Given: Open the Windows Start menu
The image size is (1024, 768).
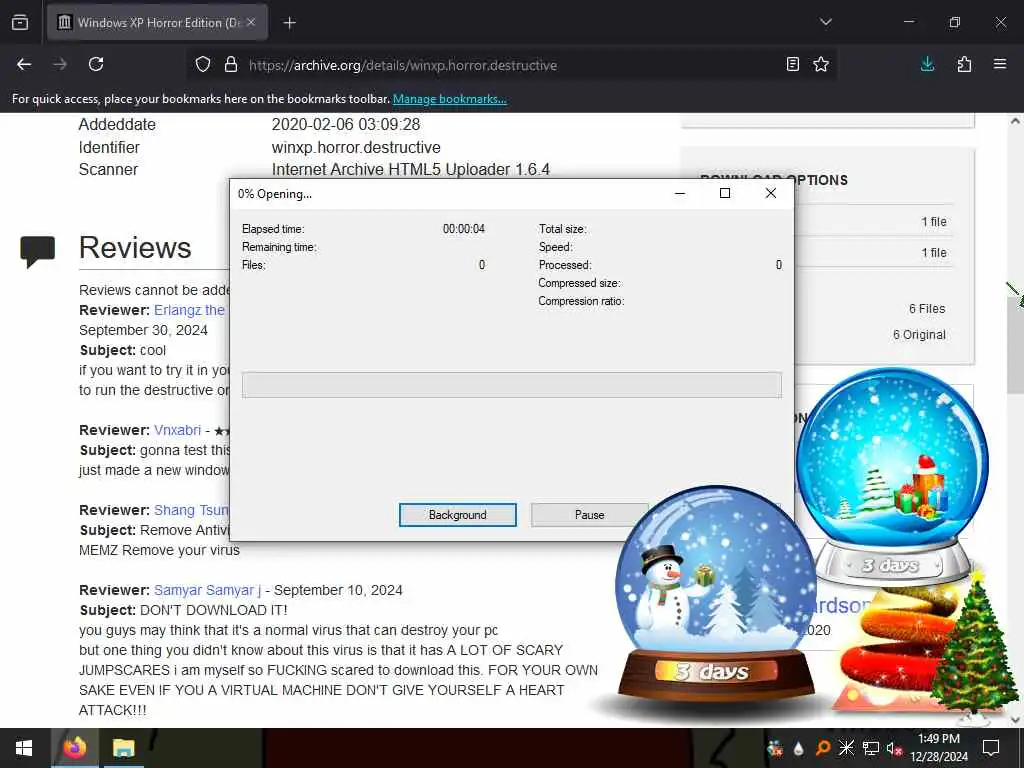Looking at the screenshot, I should [x=24, y=748].
